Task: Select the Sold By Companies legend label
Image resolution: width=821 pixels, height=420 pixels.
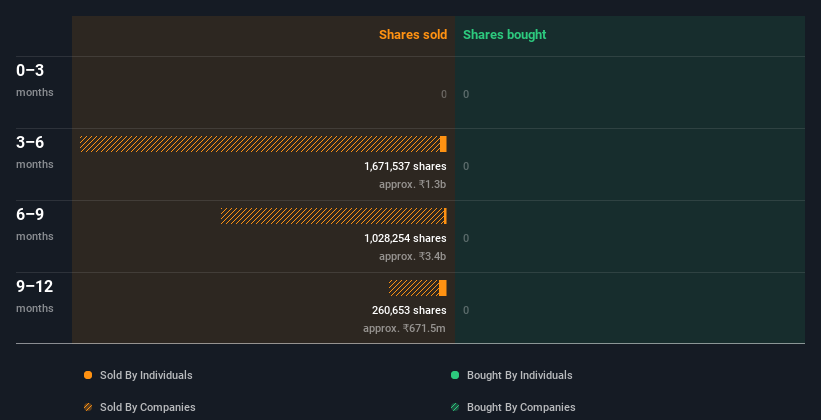Action: [x=148, y=407]
